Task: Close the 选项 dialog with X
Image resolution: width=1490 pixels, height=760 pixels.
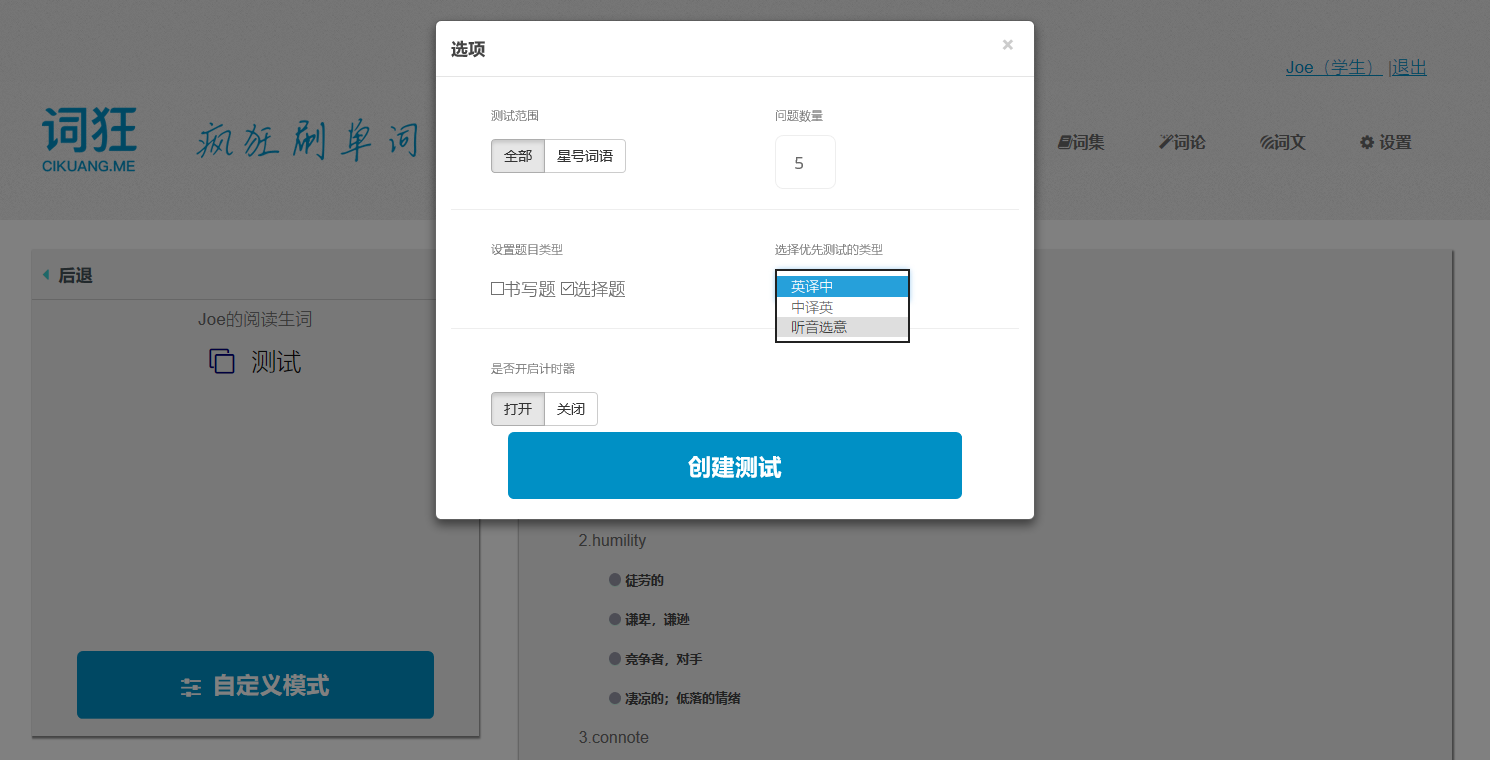Action: [x=1007, y=45]
